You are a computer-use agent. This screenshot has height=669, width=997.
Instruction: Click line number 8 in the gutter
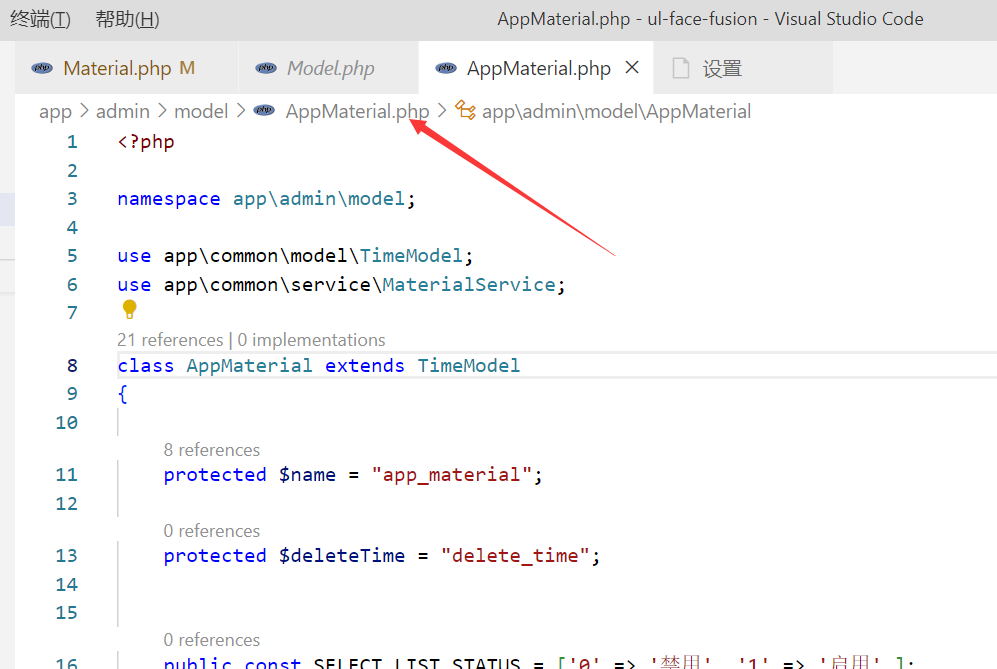[x=72, y=366]
